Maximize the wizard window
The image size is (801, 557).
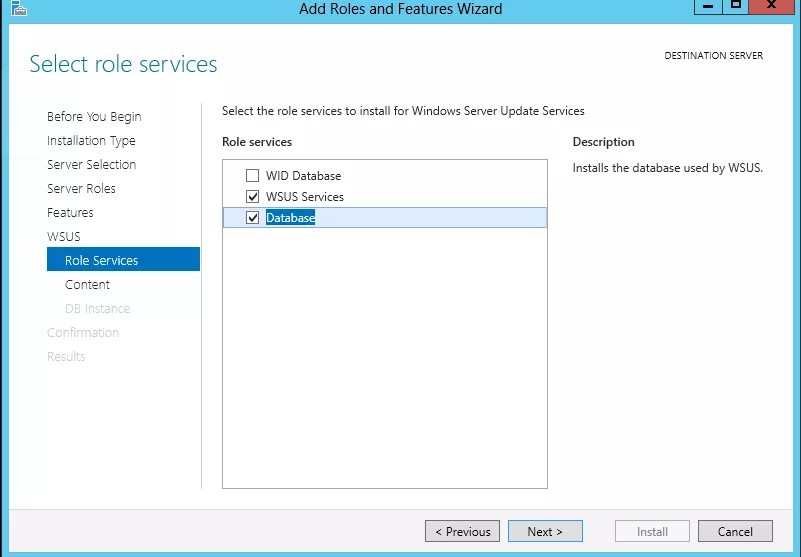[x=736, y=6]
